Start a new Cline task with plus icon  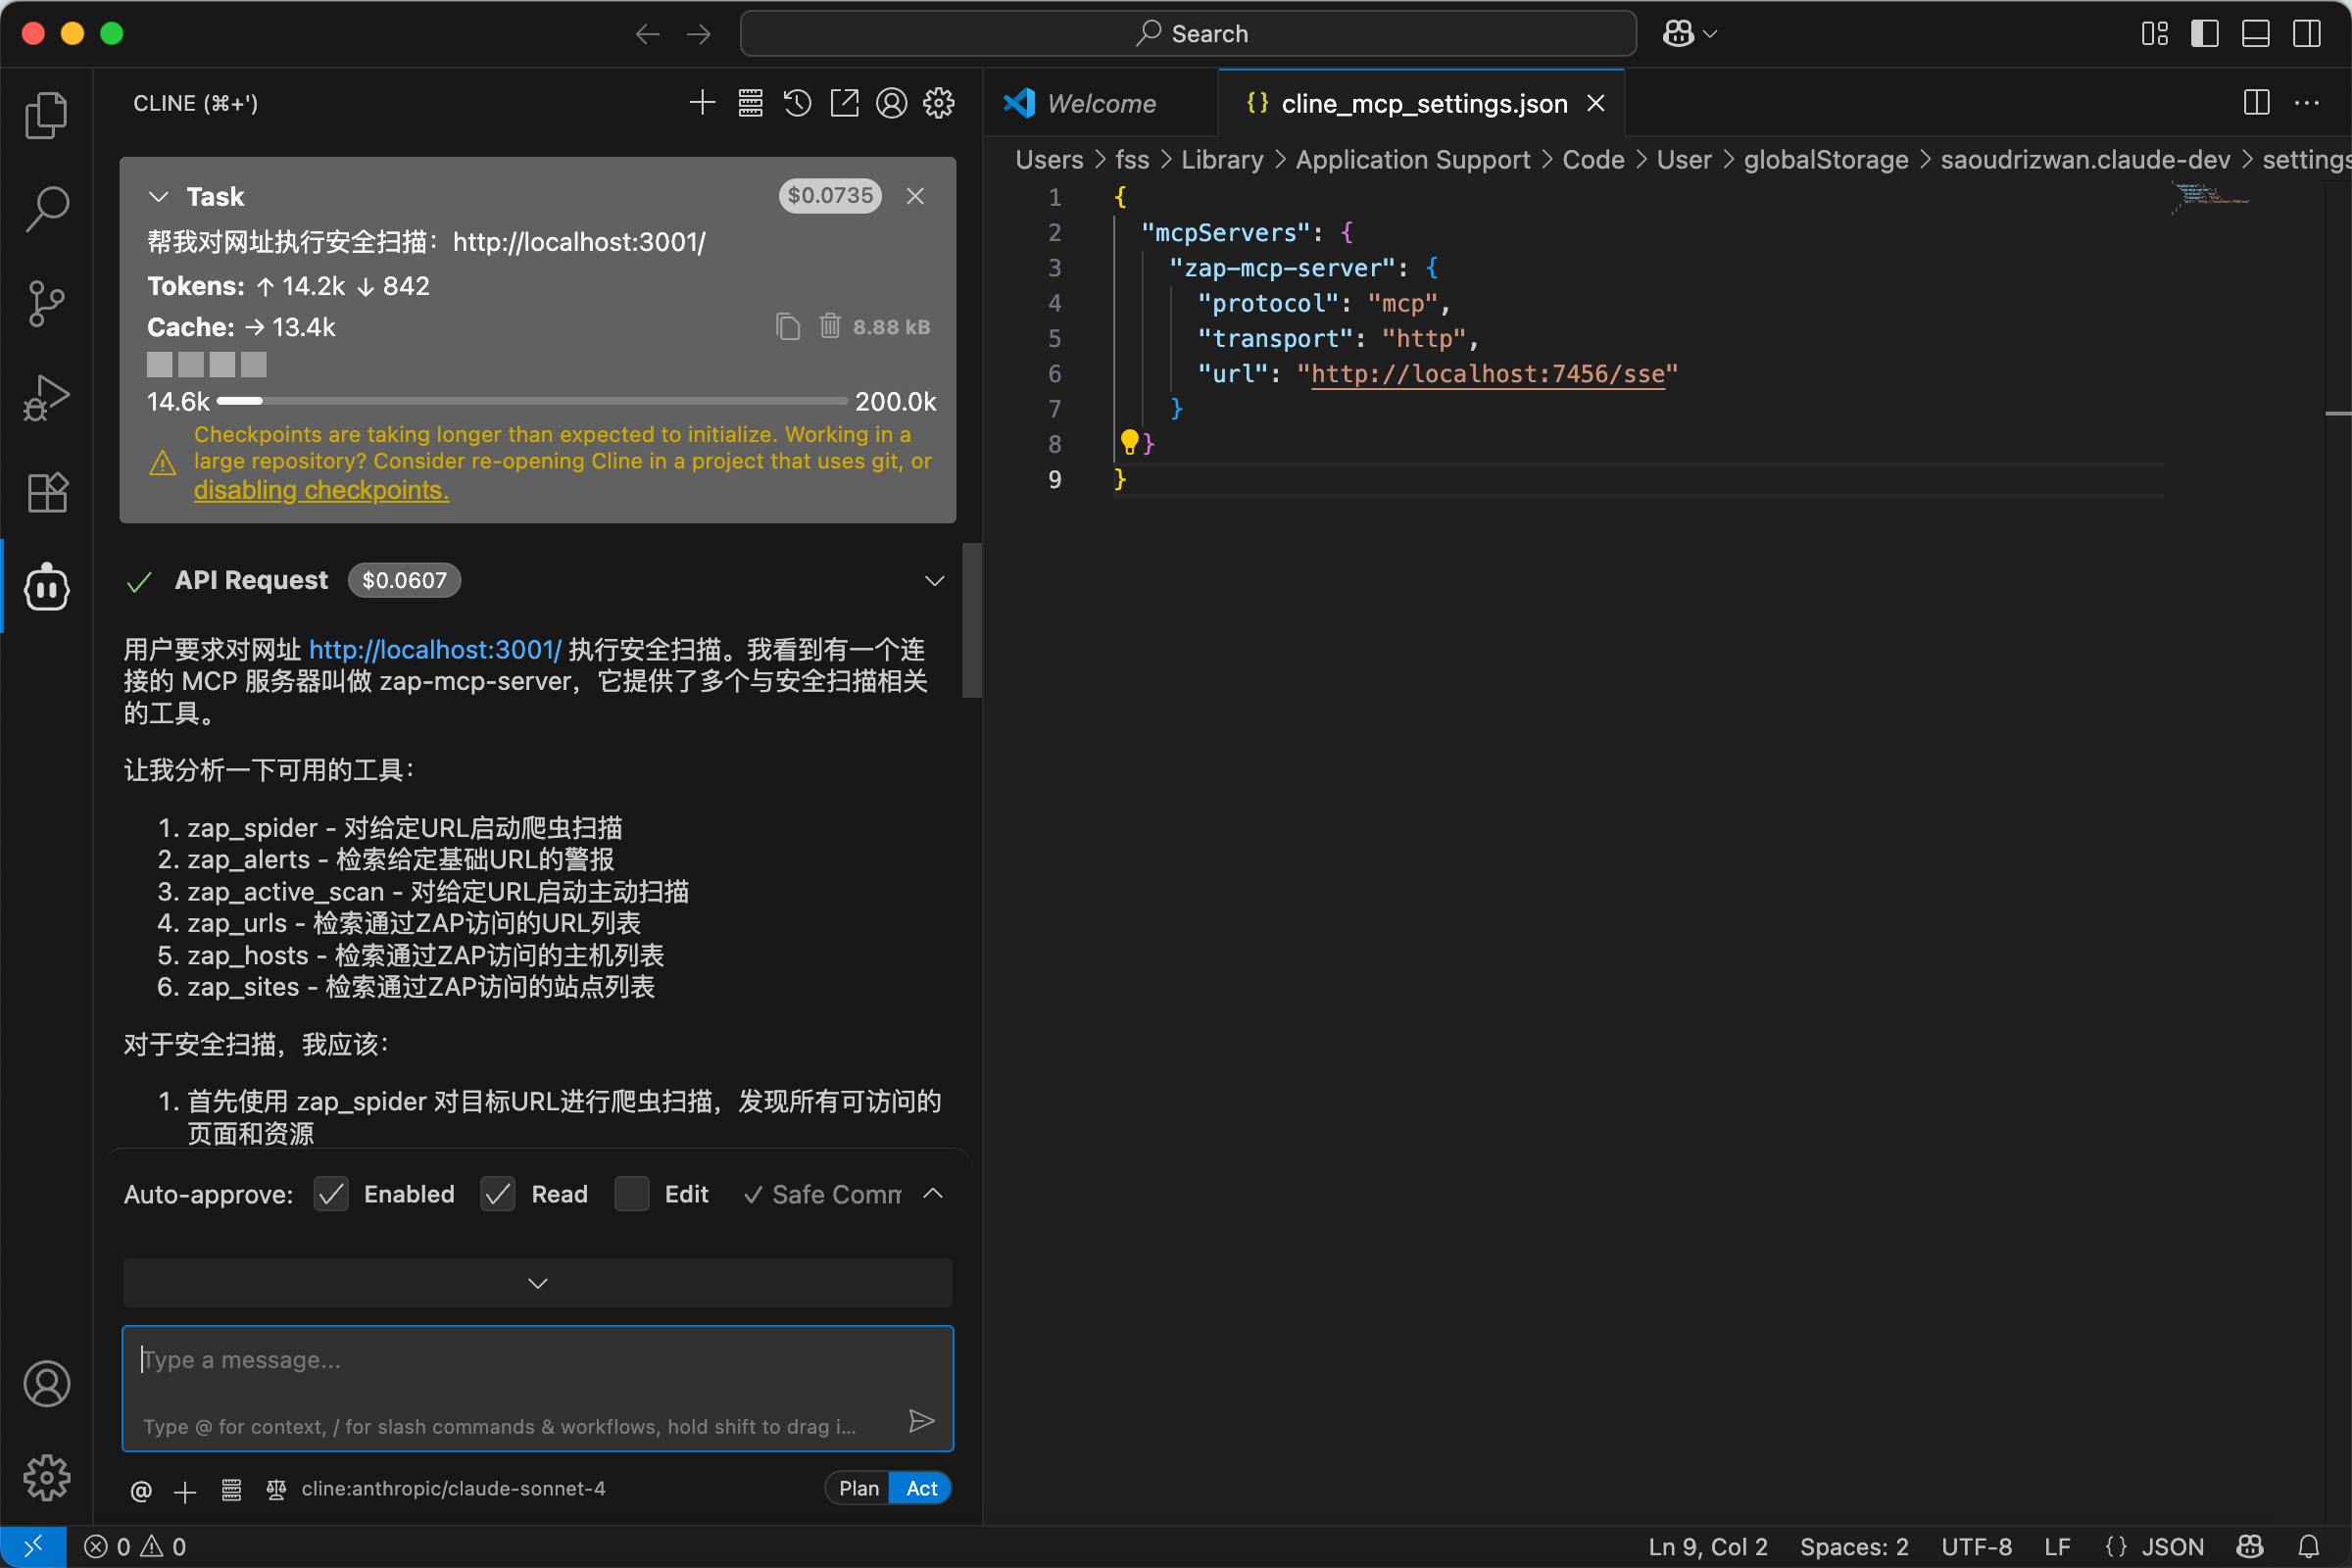pyautogui.click(x=702, y=103)
